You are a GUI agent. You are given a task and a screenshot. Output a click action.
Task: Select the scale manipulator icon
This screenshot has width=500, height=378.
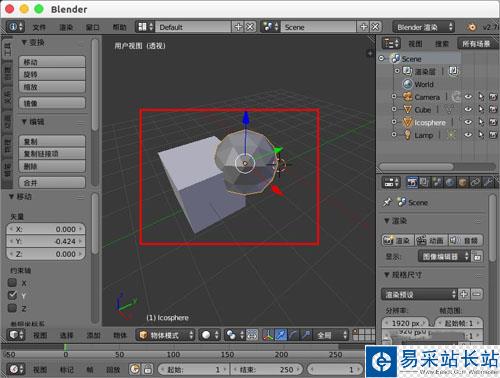tap(306, 335)
